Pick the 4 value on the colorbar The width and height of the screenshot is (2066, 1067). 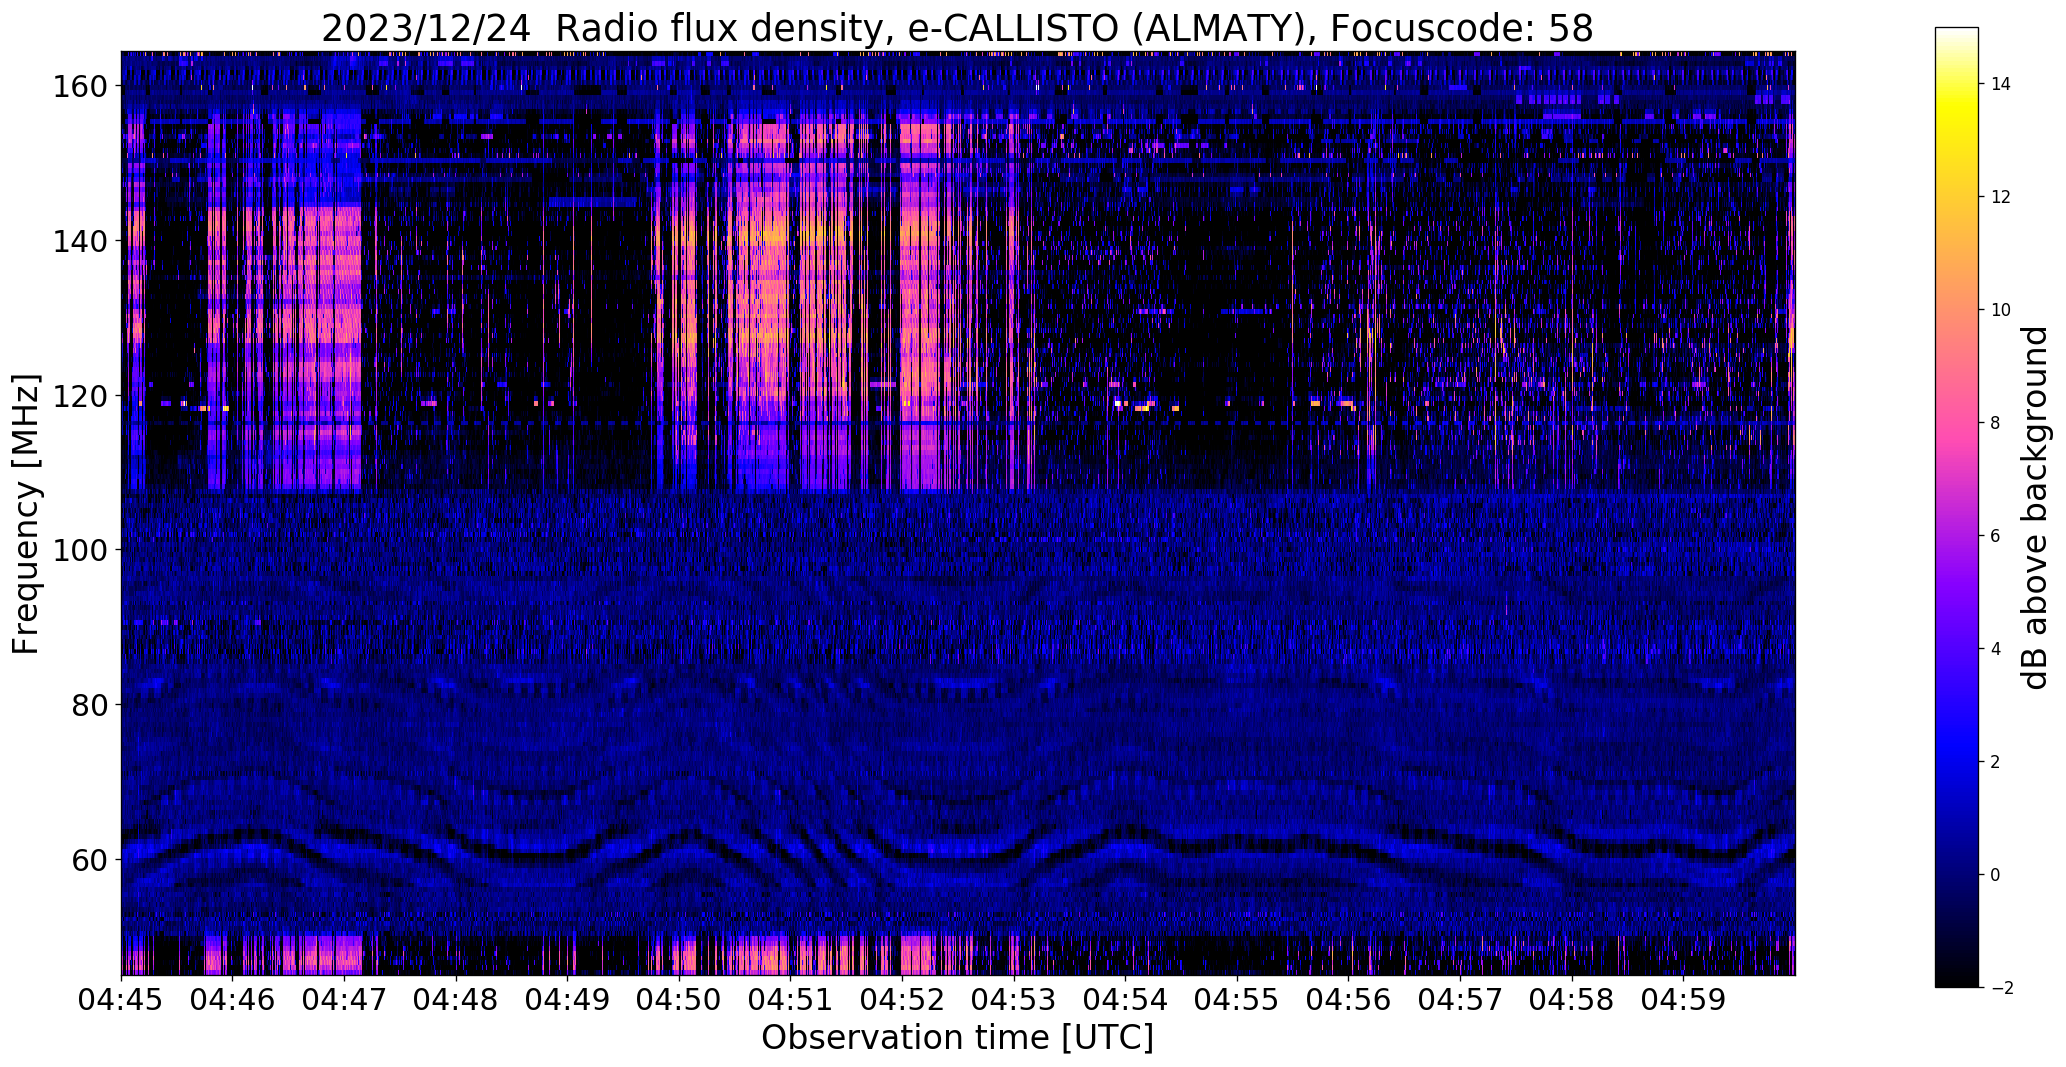[x=1996, y=649]
